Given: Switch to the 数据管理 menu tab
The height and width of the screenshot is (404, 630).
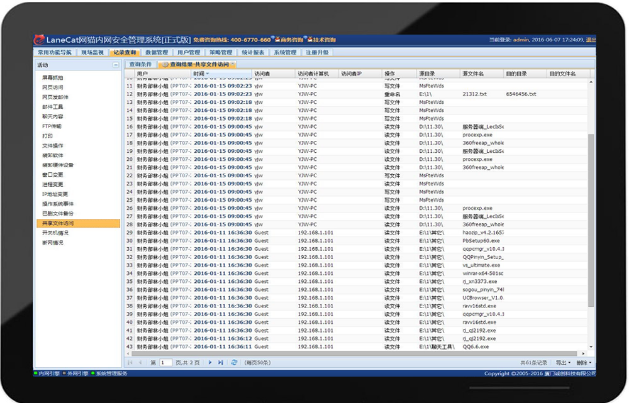Looking at the screenshot, I should click(157, 52).
